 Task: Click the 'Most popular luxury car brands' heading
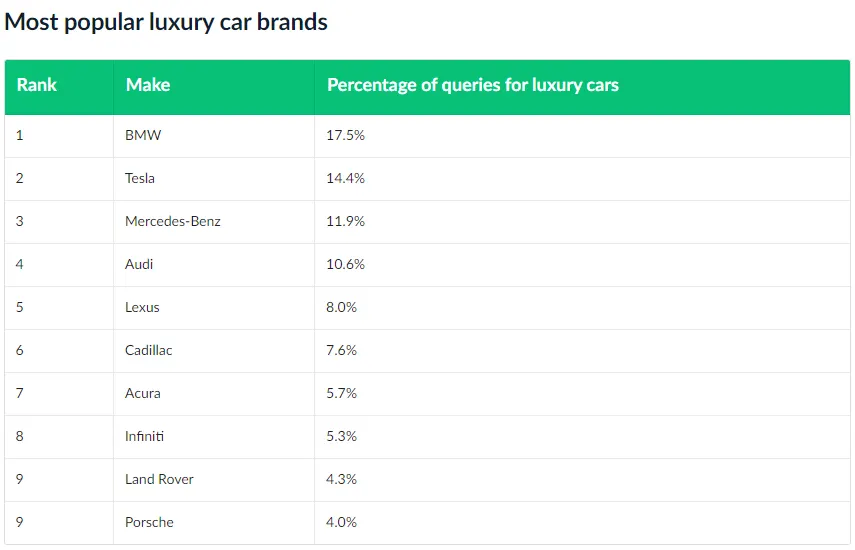coord(166,22)
